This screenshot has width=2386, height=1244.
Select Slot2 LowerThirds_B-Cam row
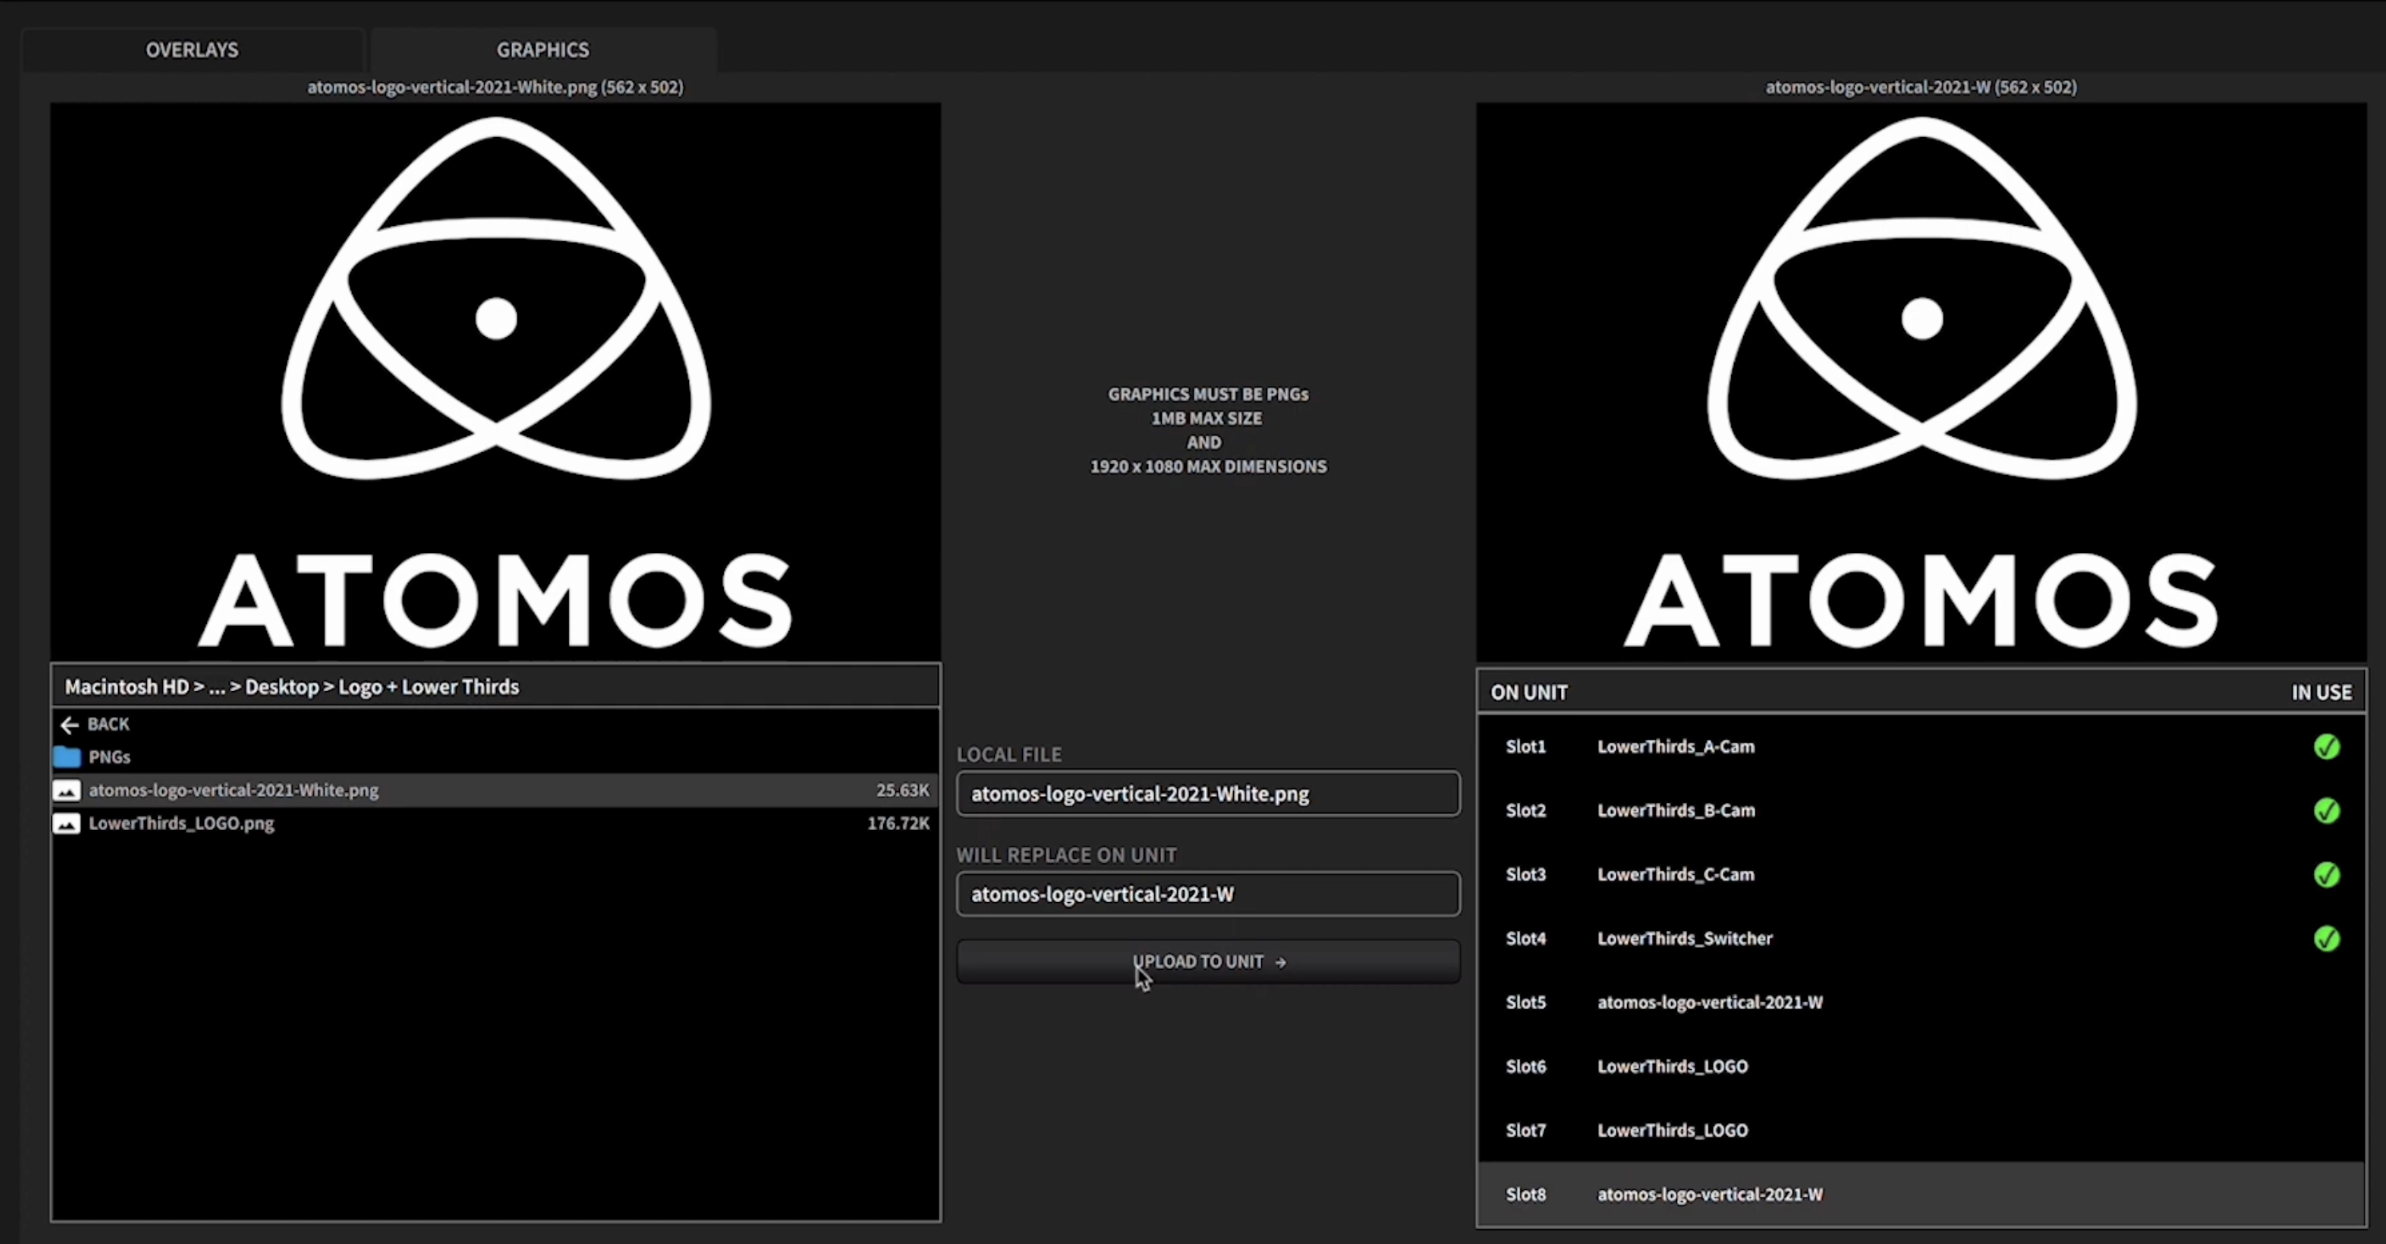(x=1921, y=811)
